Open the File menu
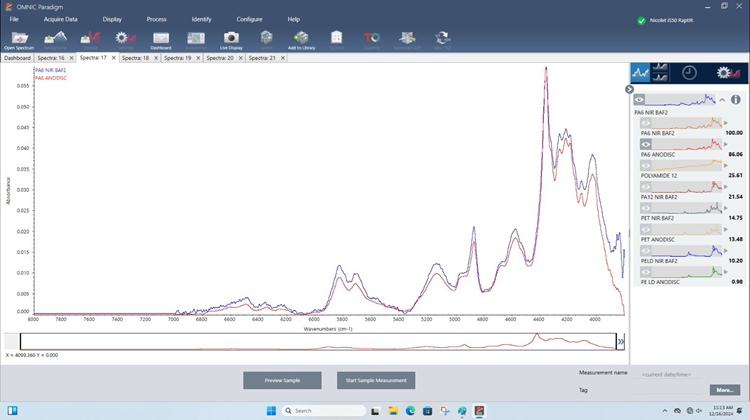 pos(14,19)
